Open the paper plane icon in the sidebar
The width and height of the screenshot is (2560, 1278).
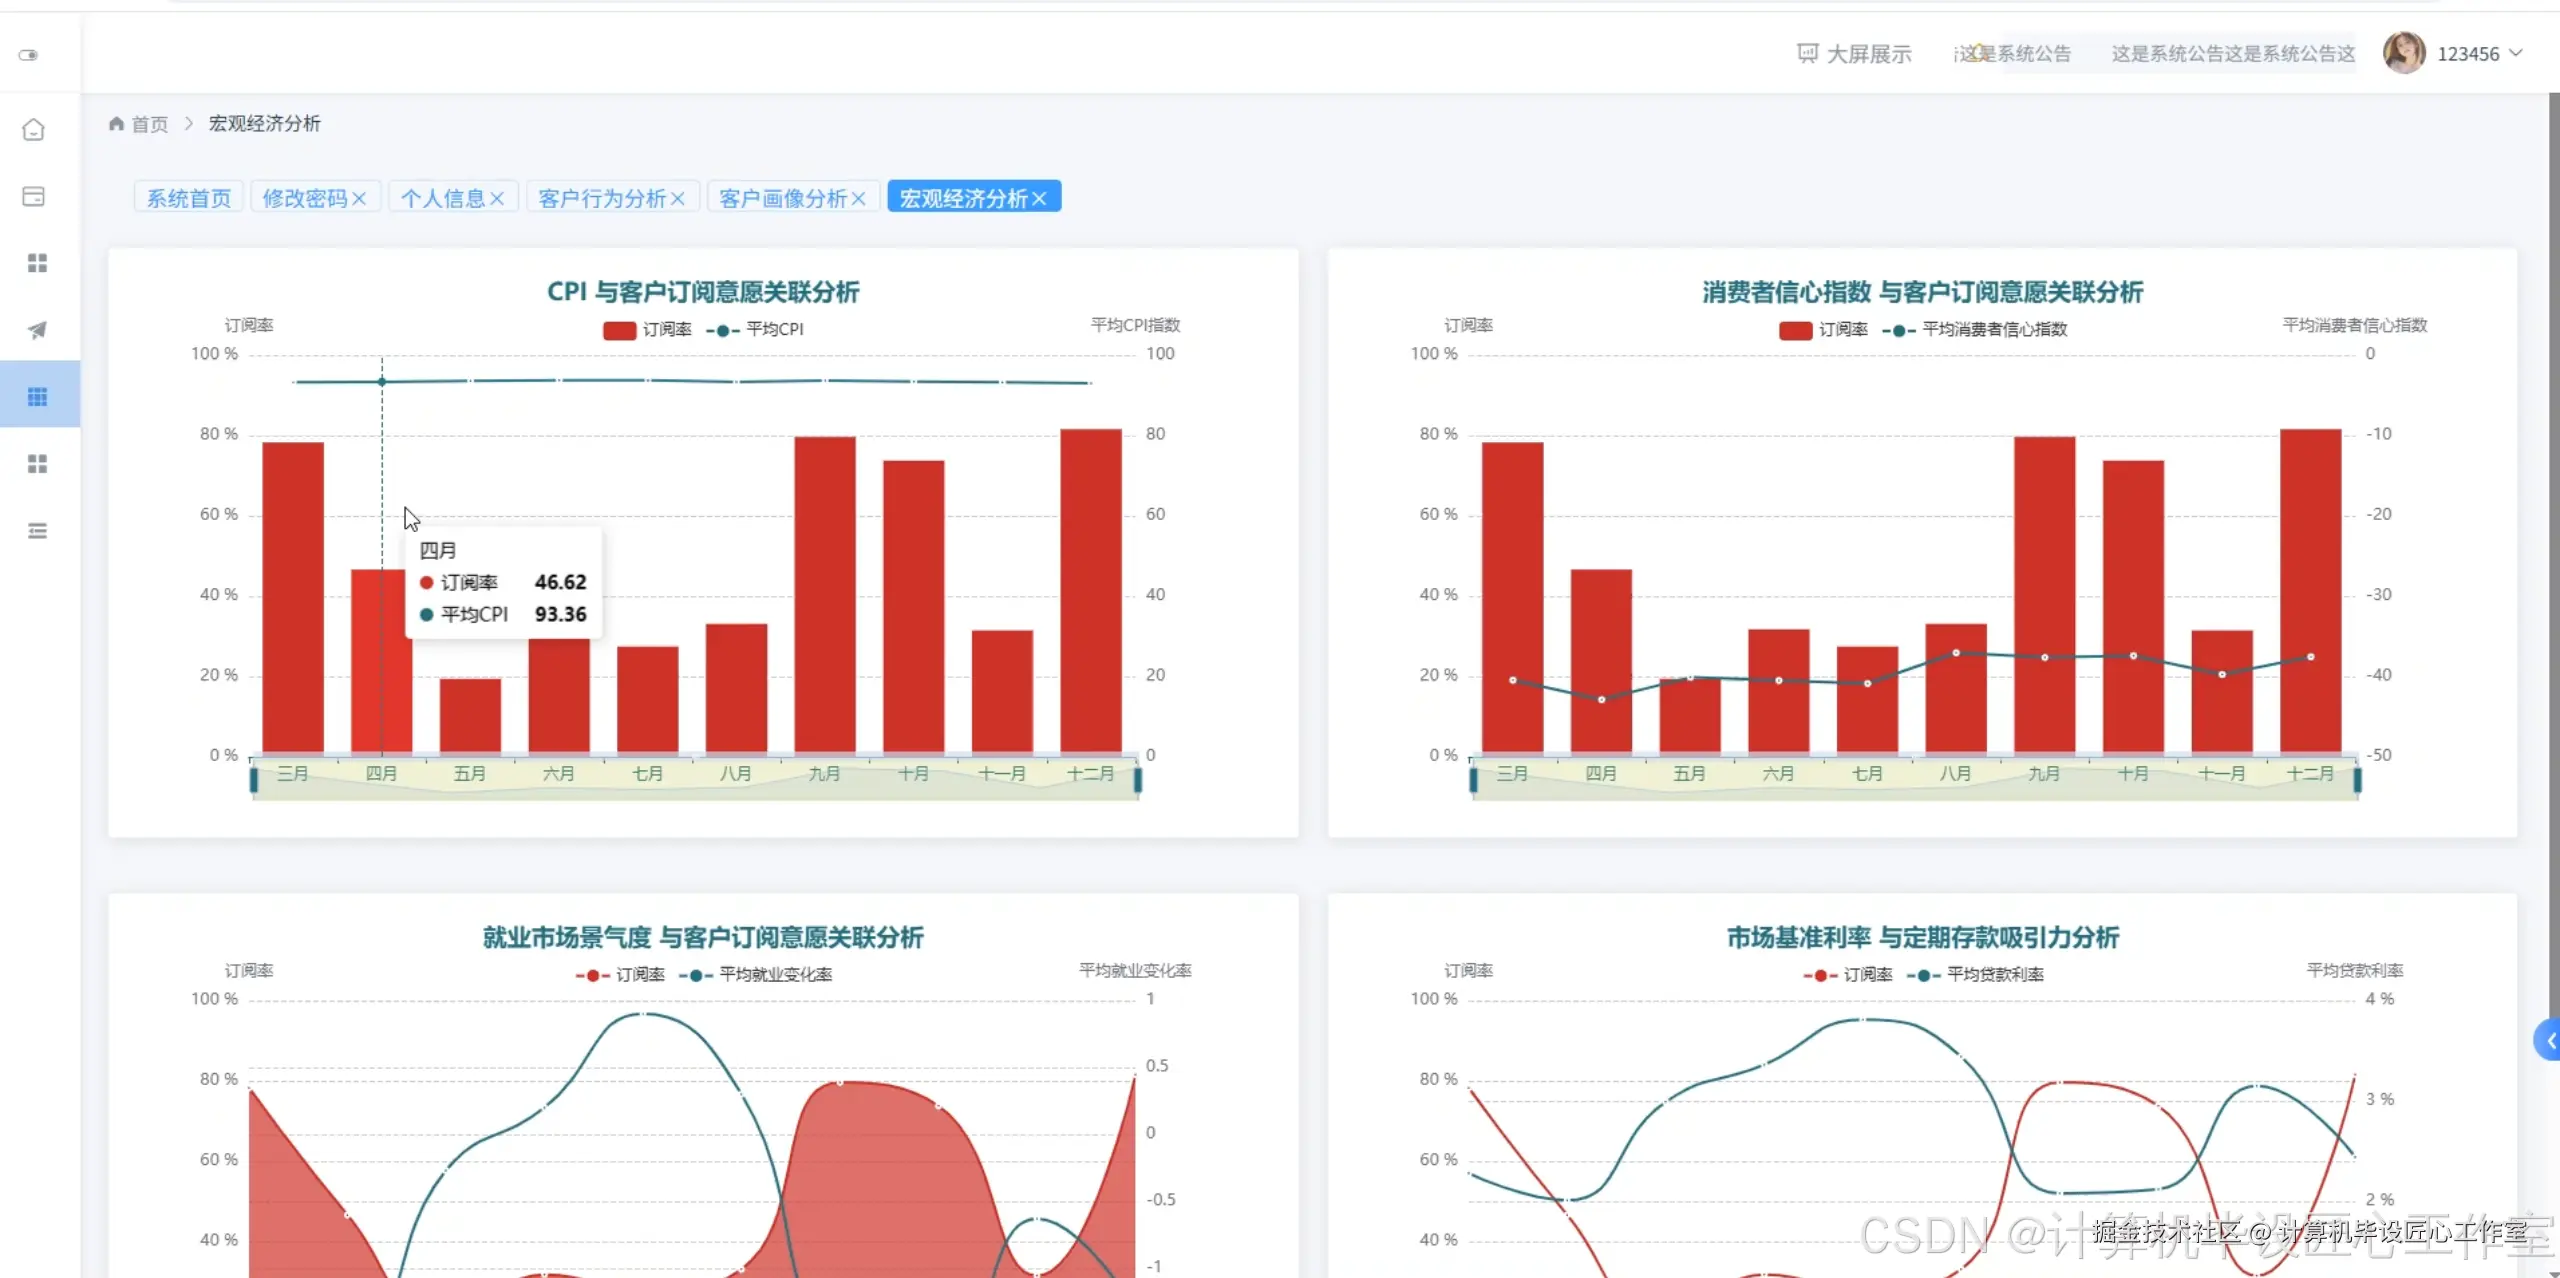pyautogui.click(x=37, y=330)
